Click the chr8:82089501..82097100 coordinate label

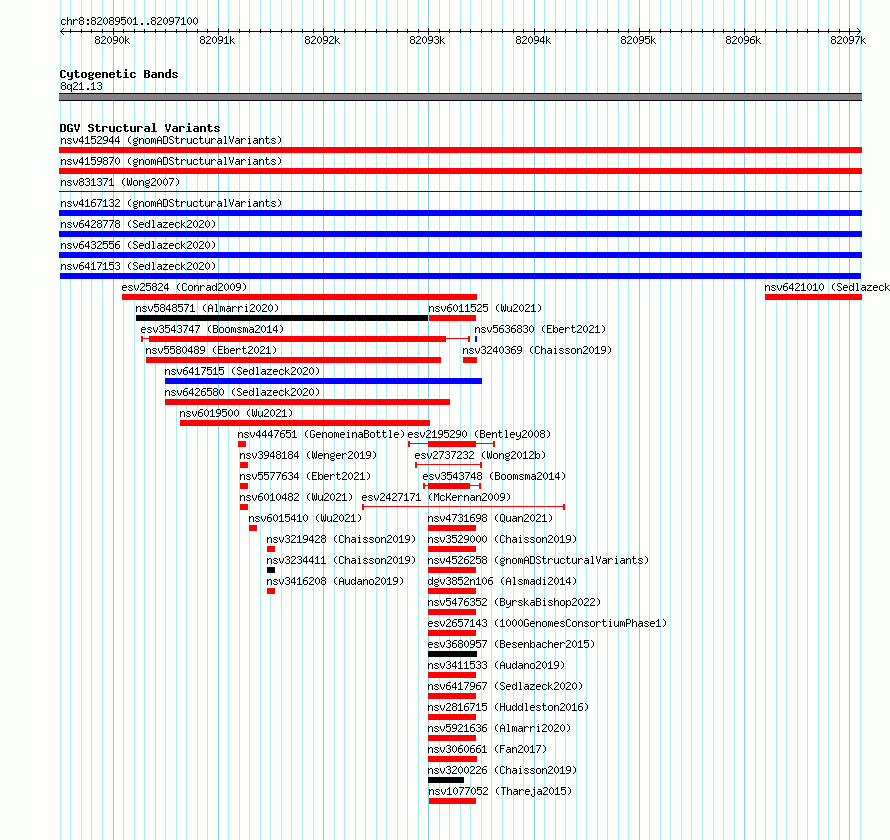coord(129,21)
